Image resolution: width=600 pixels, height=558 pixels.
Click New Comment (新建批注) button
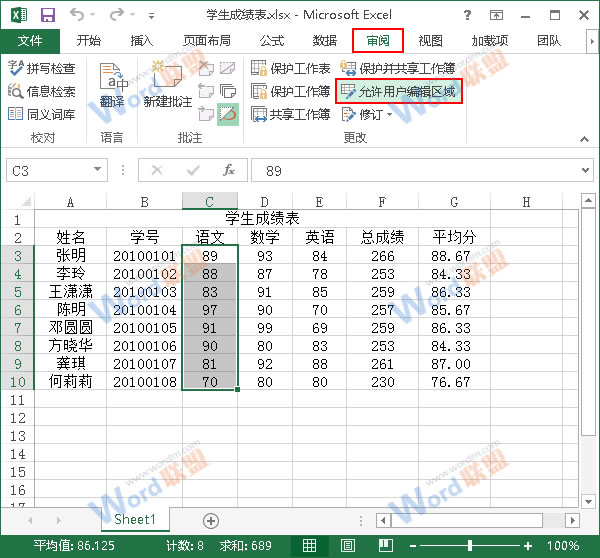167,88
